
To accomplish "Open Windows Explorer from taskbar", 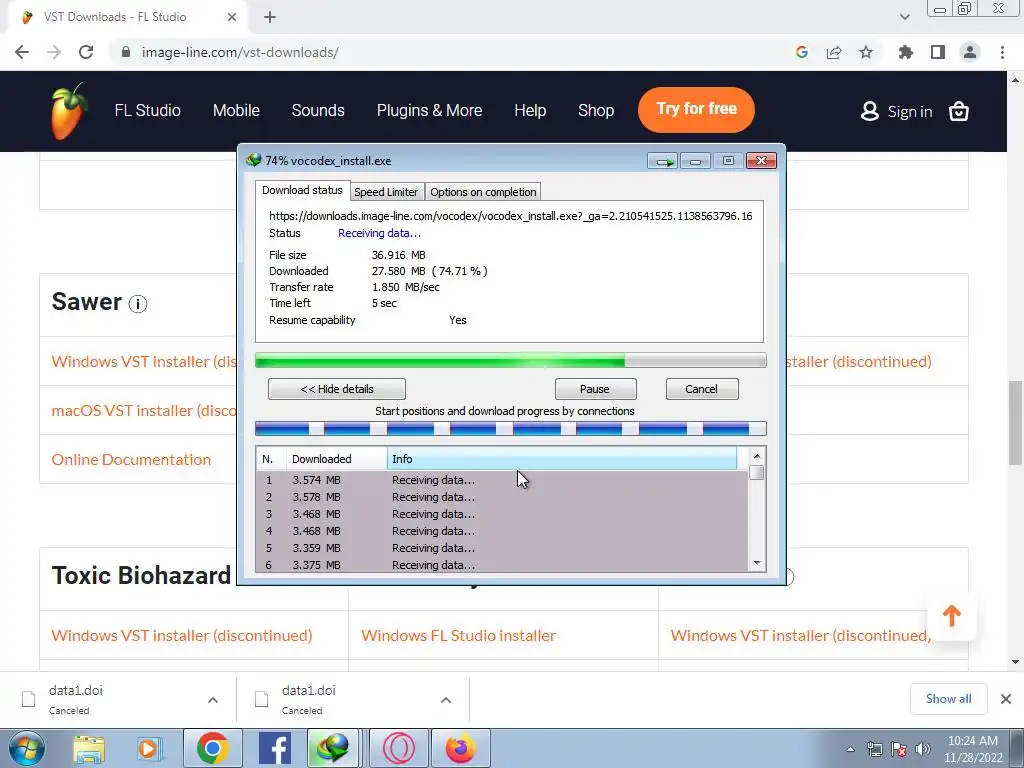I will coord(89,748).
